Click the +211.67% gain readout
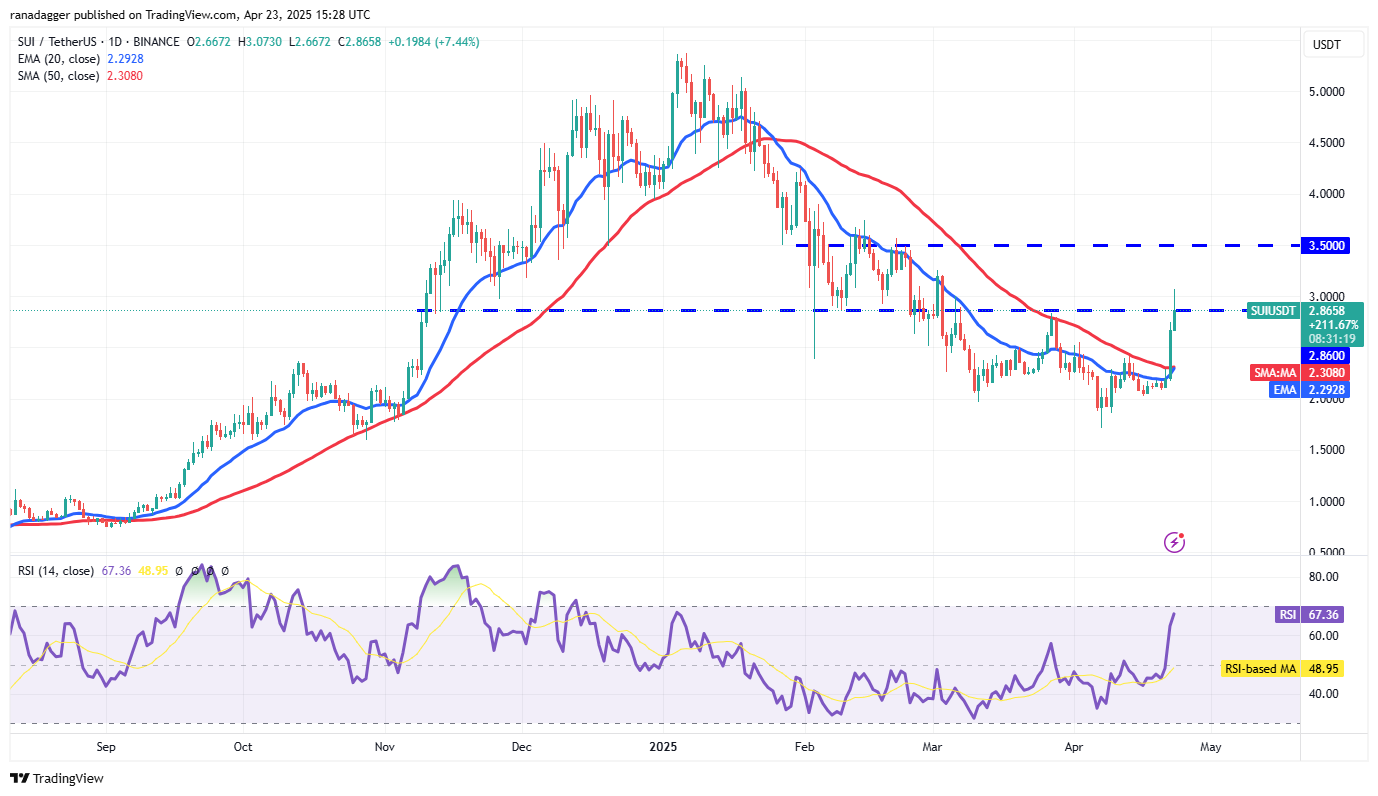This screenshot has width=1378, height=796. coord(1334,325)
